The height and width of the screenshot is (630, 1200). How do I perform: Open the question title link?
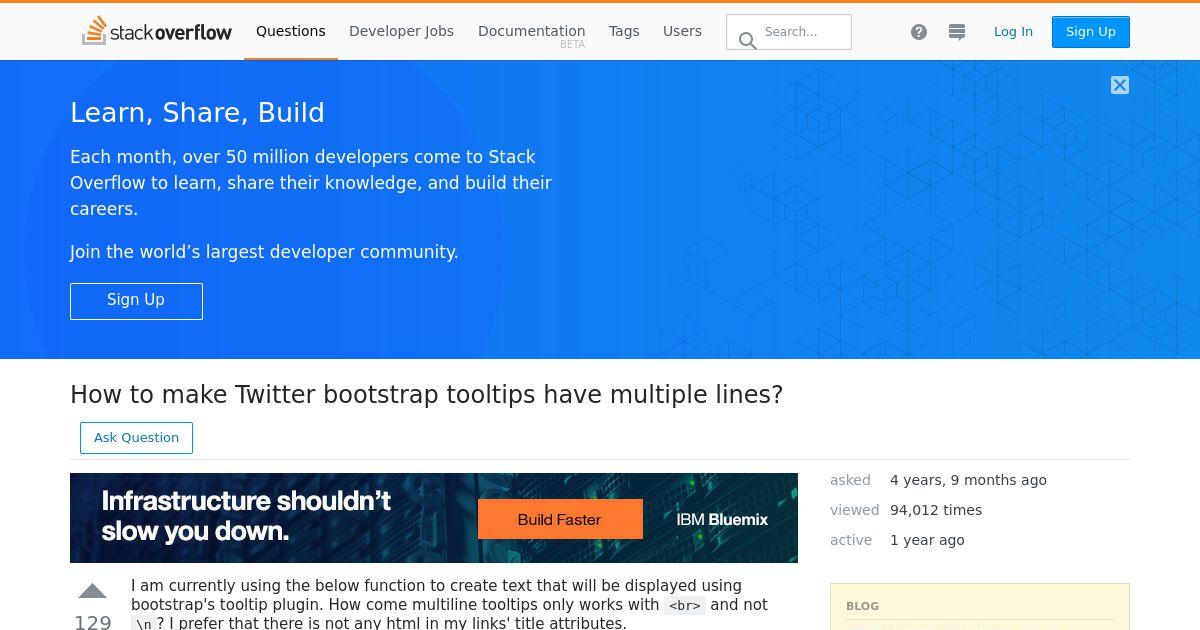pyautogui.click(x=427, y=394)
